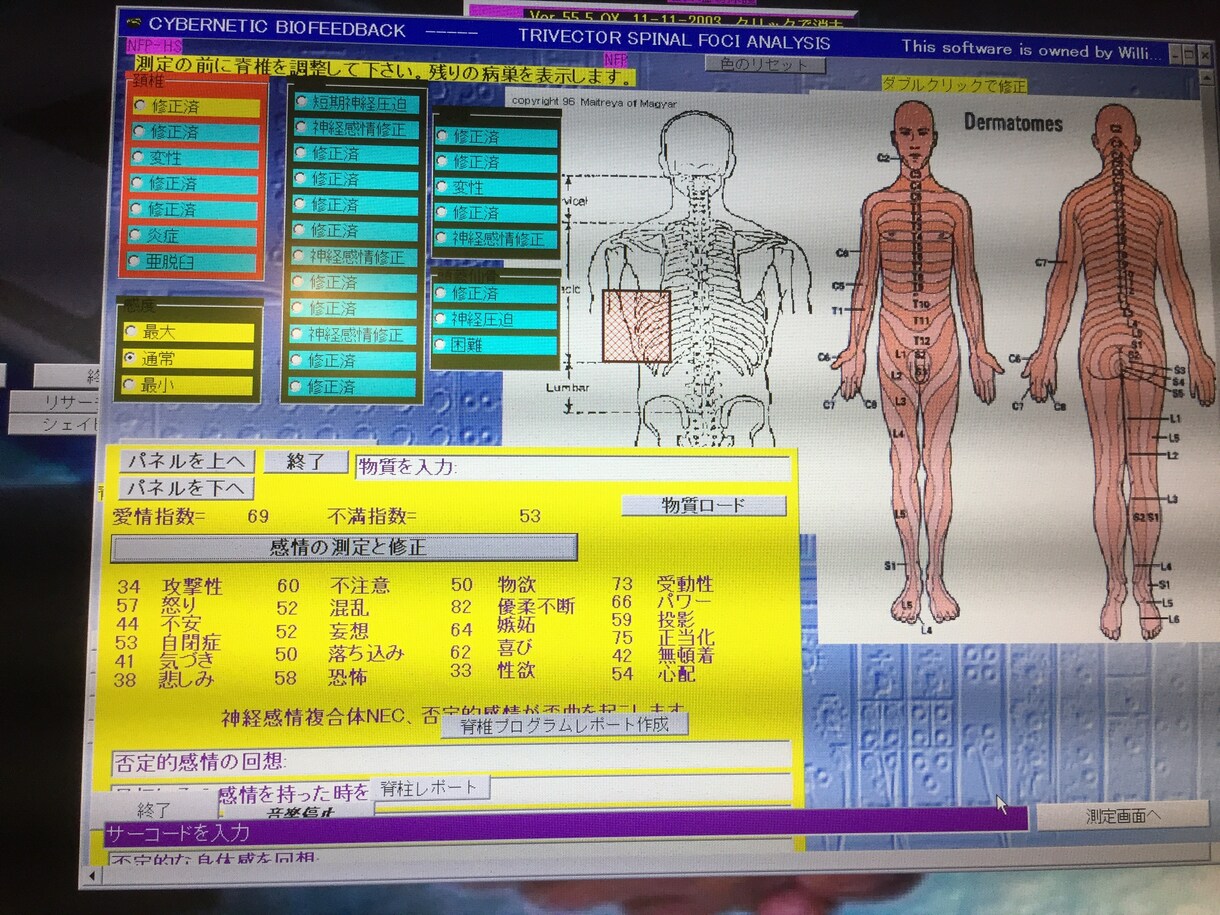Set sensitivity to 通常
The width and height of the screenshot is (1220, 915).
(130, 358)
